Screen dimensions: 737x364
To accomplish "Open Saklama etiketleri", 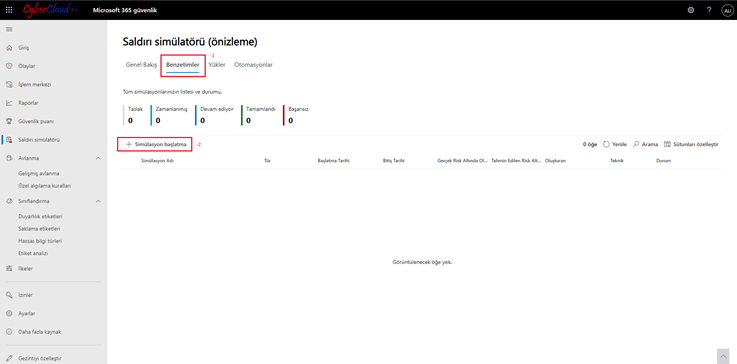I will point(39,229).
